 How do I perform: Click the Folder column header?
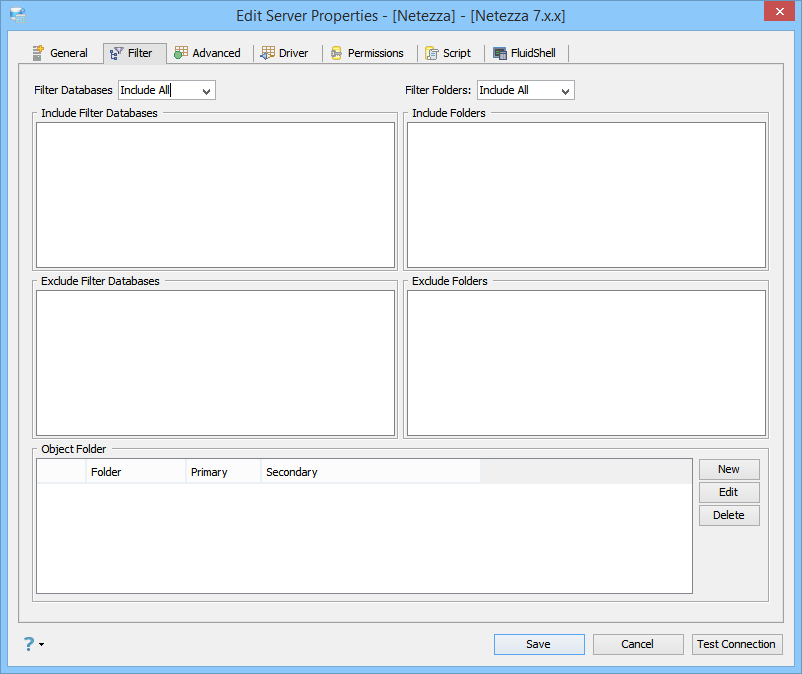(136, 471)
